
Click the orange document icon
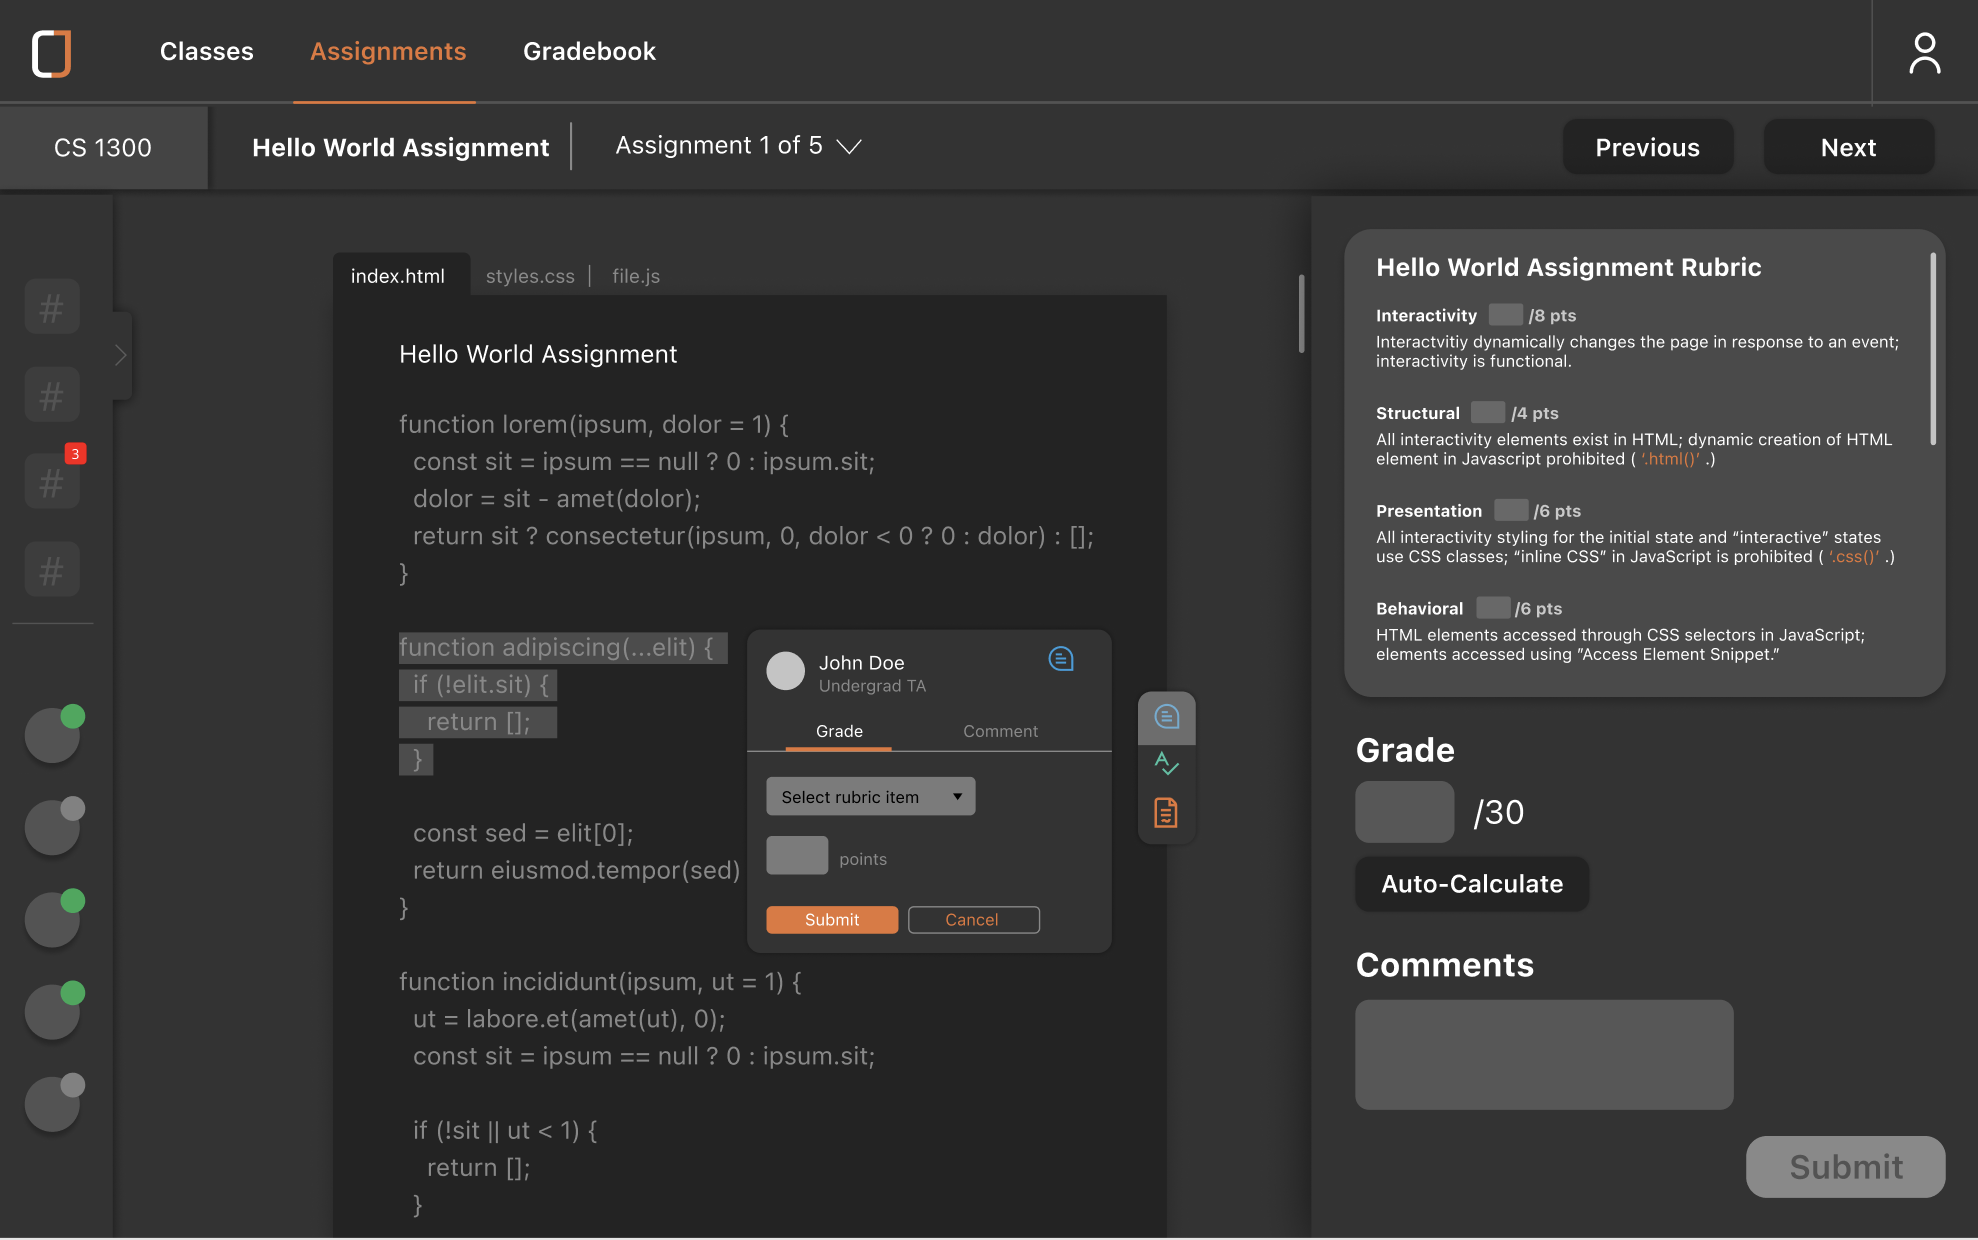1166,812
